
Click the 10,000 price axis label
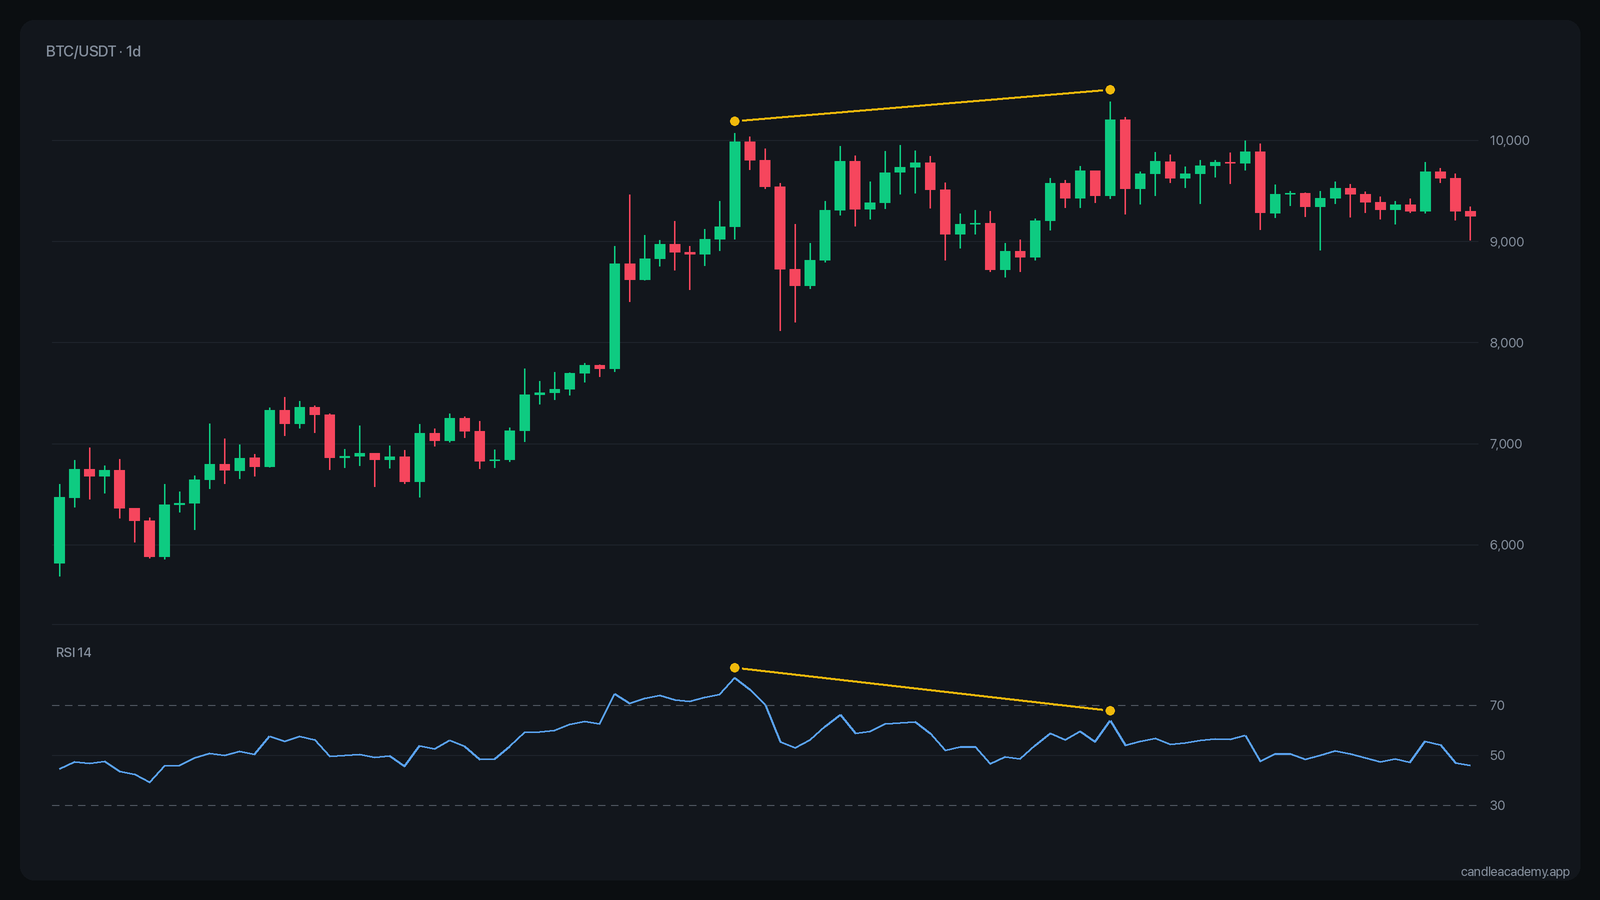click(x=1509, y=140)
